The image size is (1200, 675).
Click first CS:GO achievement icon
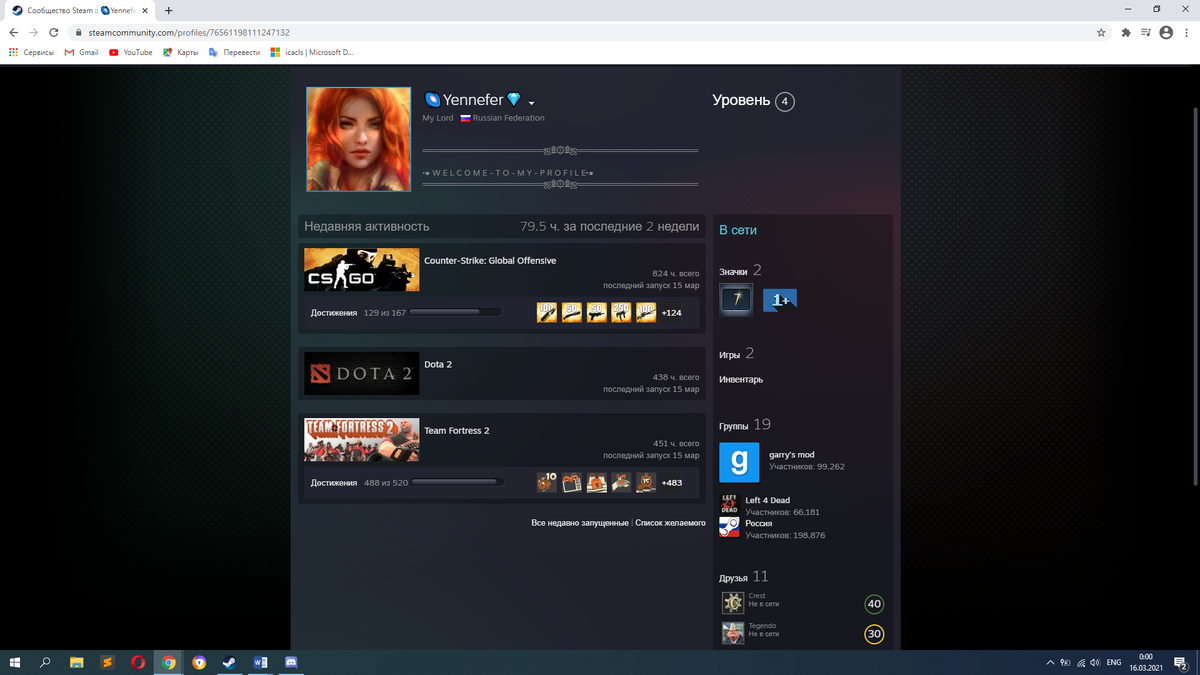point(547,313)
